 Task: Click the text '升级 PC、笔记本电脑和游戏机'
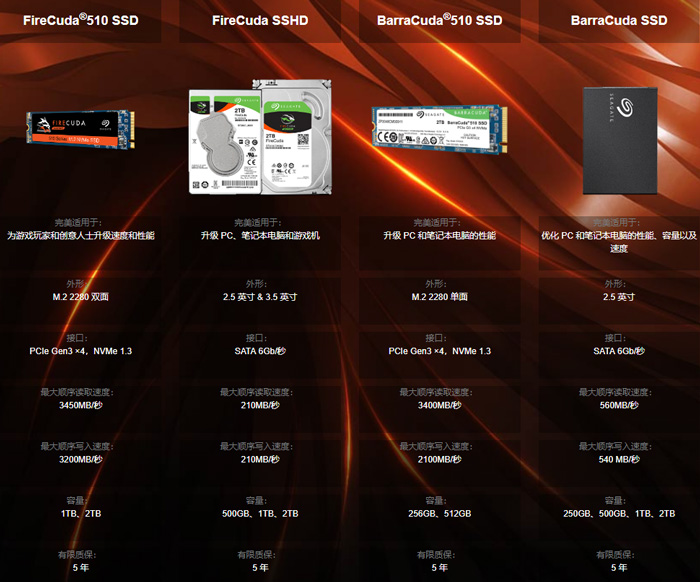click(260, 235)
